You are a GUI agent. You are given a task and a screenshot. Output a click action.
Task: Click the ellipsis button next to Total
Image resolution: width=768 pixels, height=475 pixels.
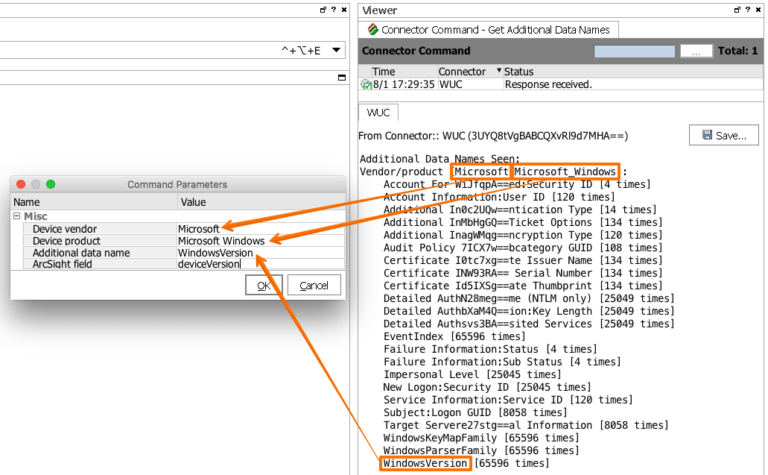pyautogui.click(x=695, y=50)
